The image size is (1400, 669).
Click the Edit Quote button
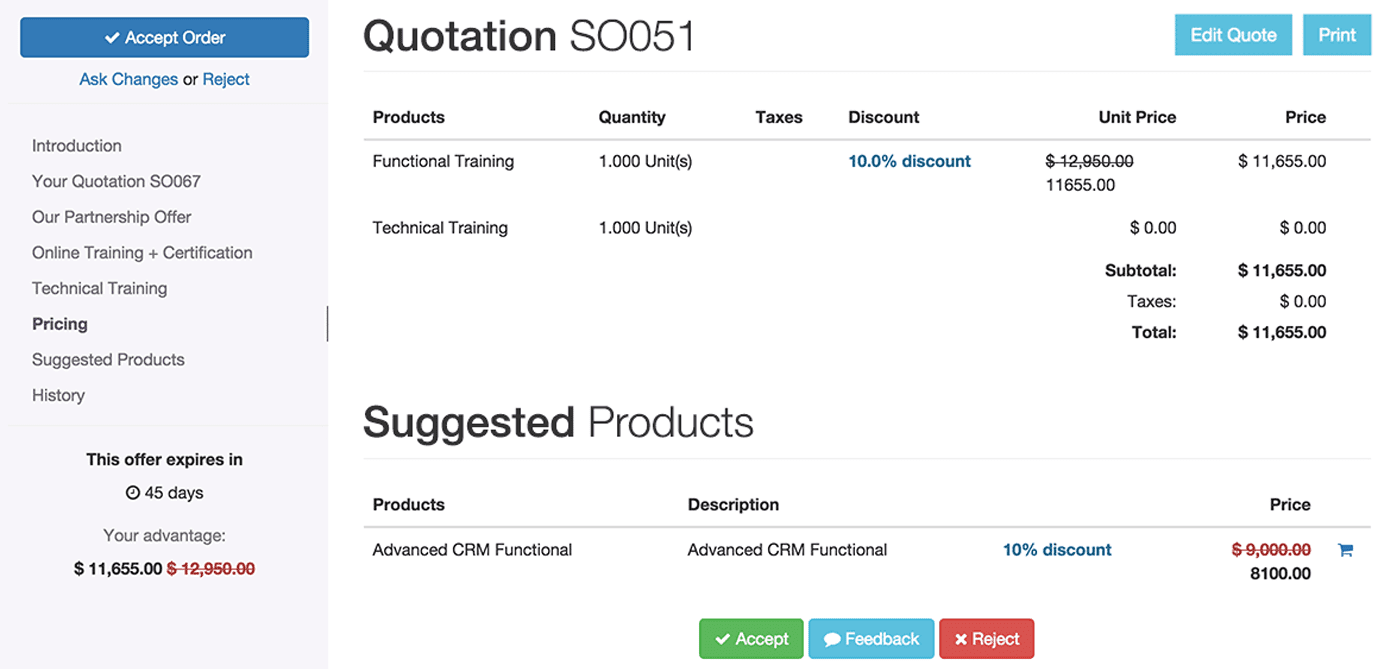point(1233,35)
